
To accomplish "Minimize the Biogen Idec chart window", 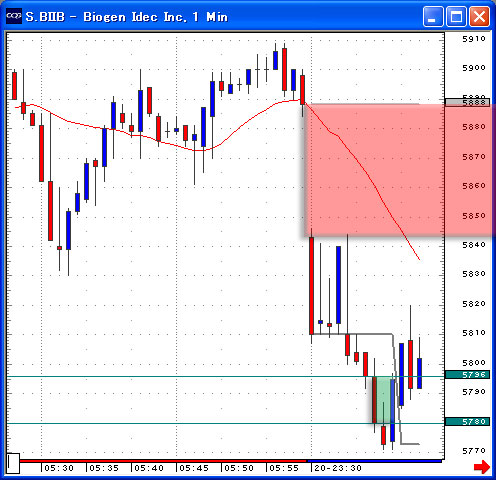I will click(x=433, y=16).
